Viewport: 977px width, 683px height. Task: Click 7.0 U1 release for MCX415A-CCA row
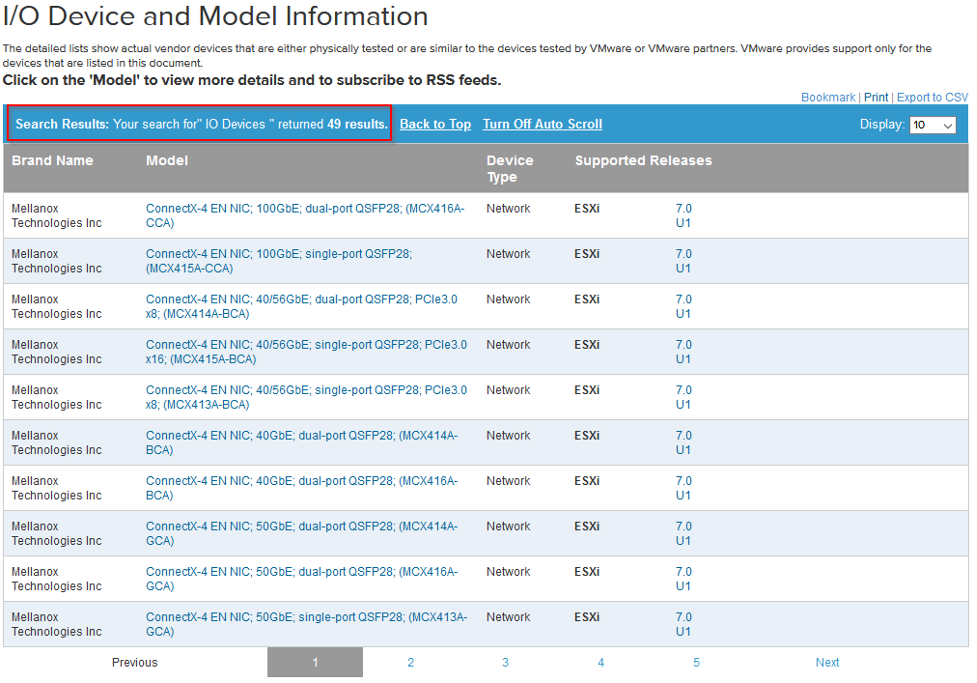tap(684, 261)
